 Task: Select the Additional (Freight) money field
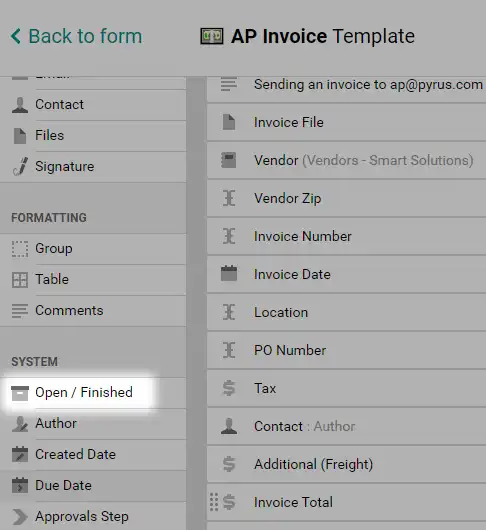click(346, 464)
